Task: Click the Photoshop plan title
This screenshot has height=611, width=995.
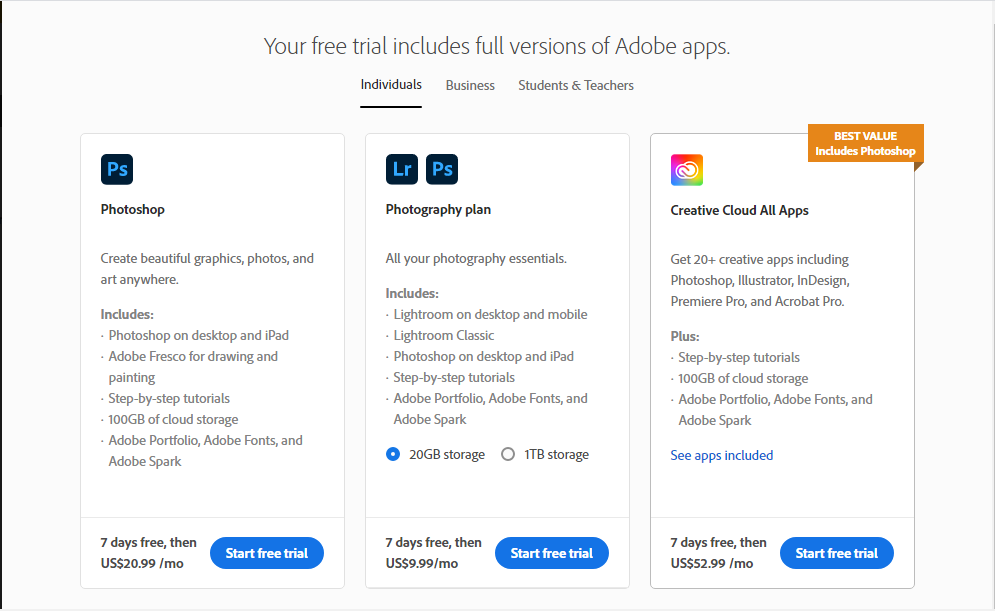Action: tap(133, 210)
